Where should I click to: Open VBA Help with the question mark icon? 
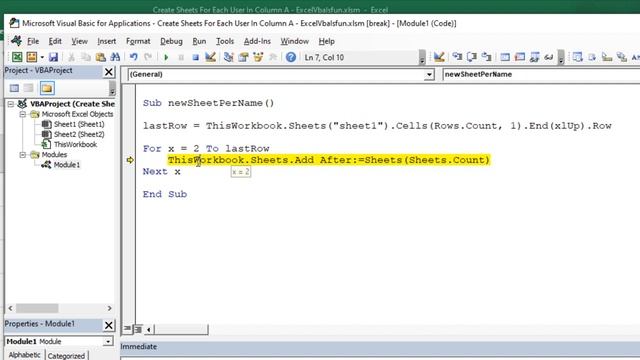[x=291, y=57]
